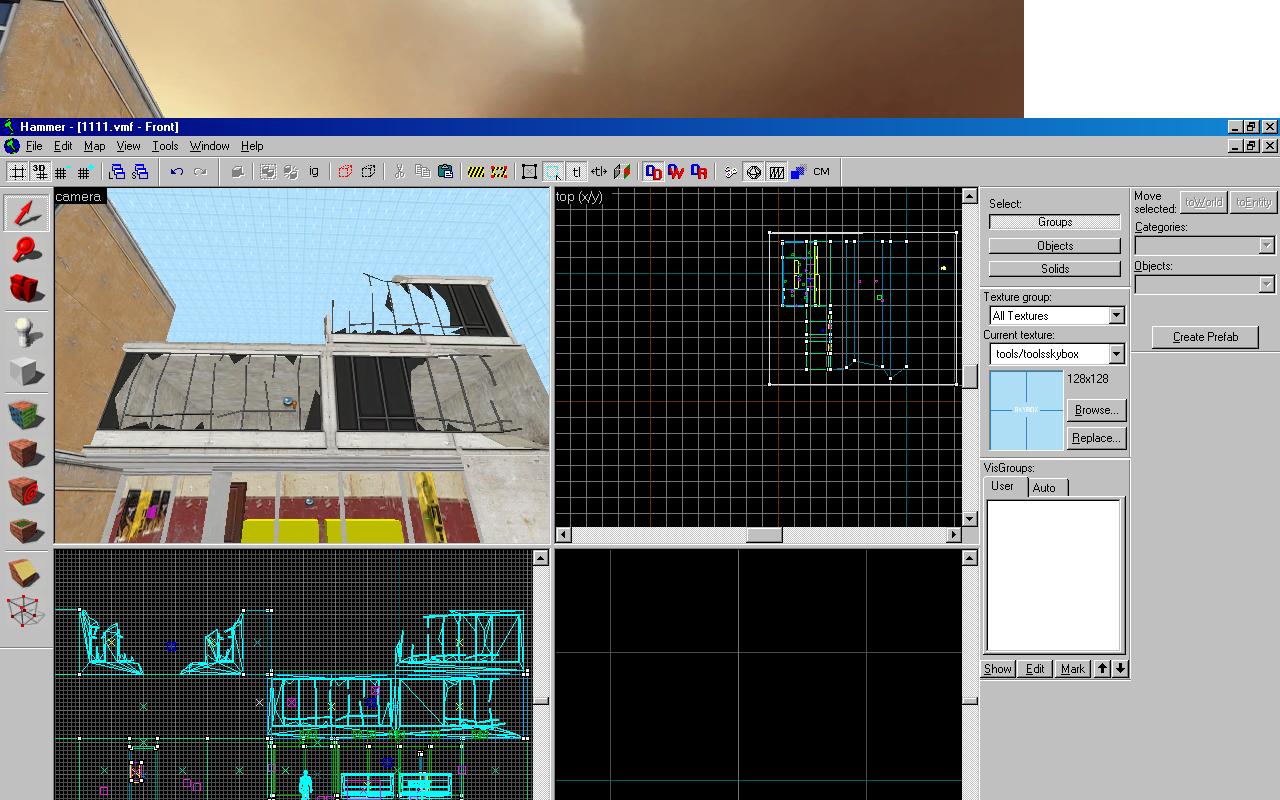Open the Objects prefab dropdown
The height and width of the screenshot is (800, 1280).
point(1267,285)
